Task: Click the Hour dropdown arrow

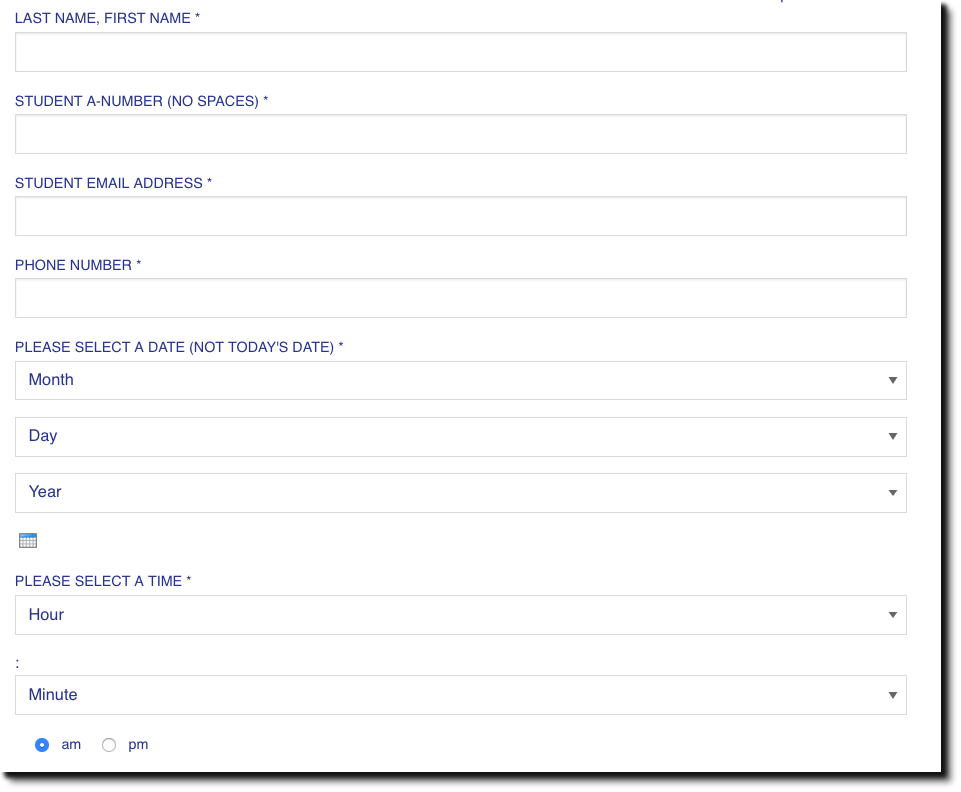Action: [x=891, y=614]
